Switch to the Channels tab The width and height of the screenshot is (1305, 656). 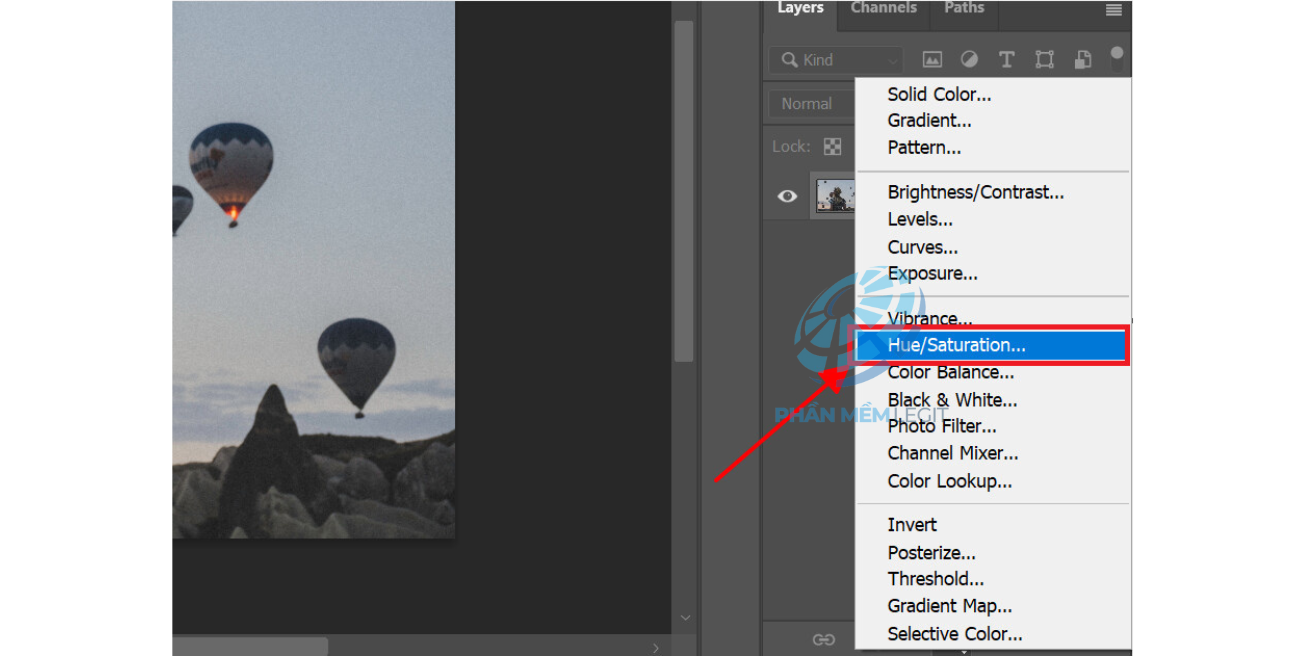[884, 9]
